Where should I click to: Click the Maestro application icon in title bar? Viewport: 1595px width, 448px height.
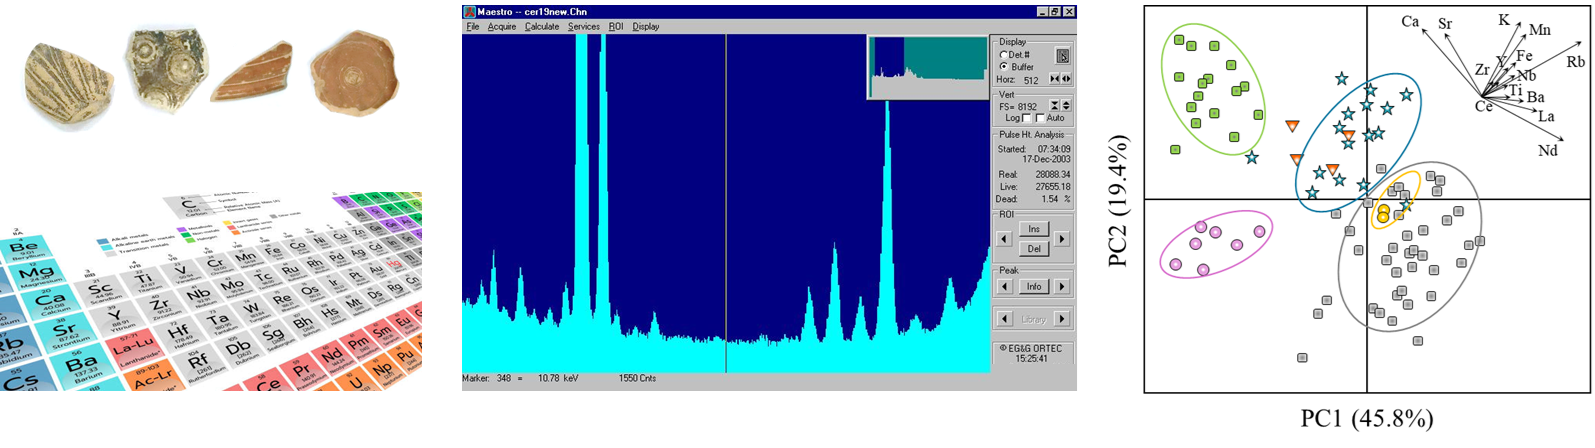pyautogui.click(x=469, y=12)
